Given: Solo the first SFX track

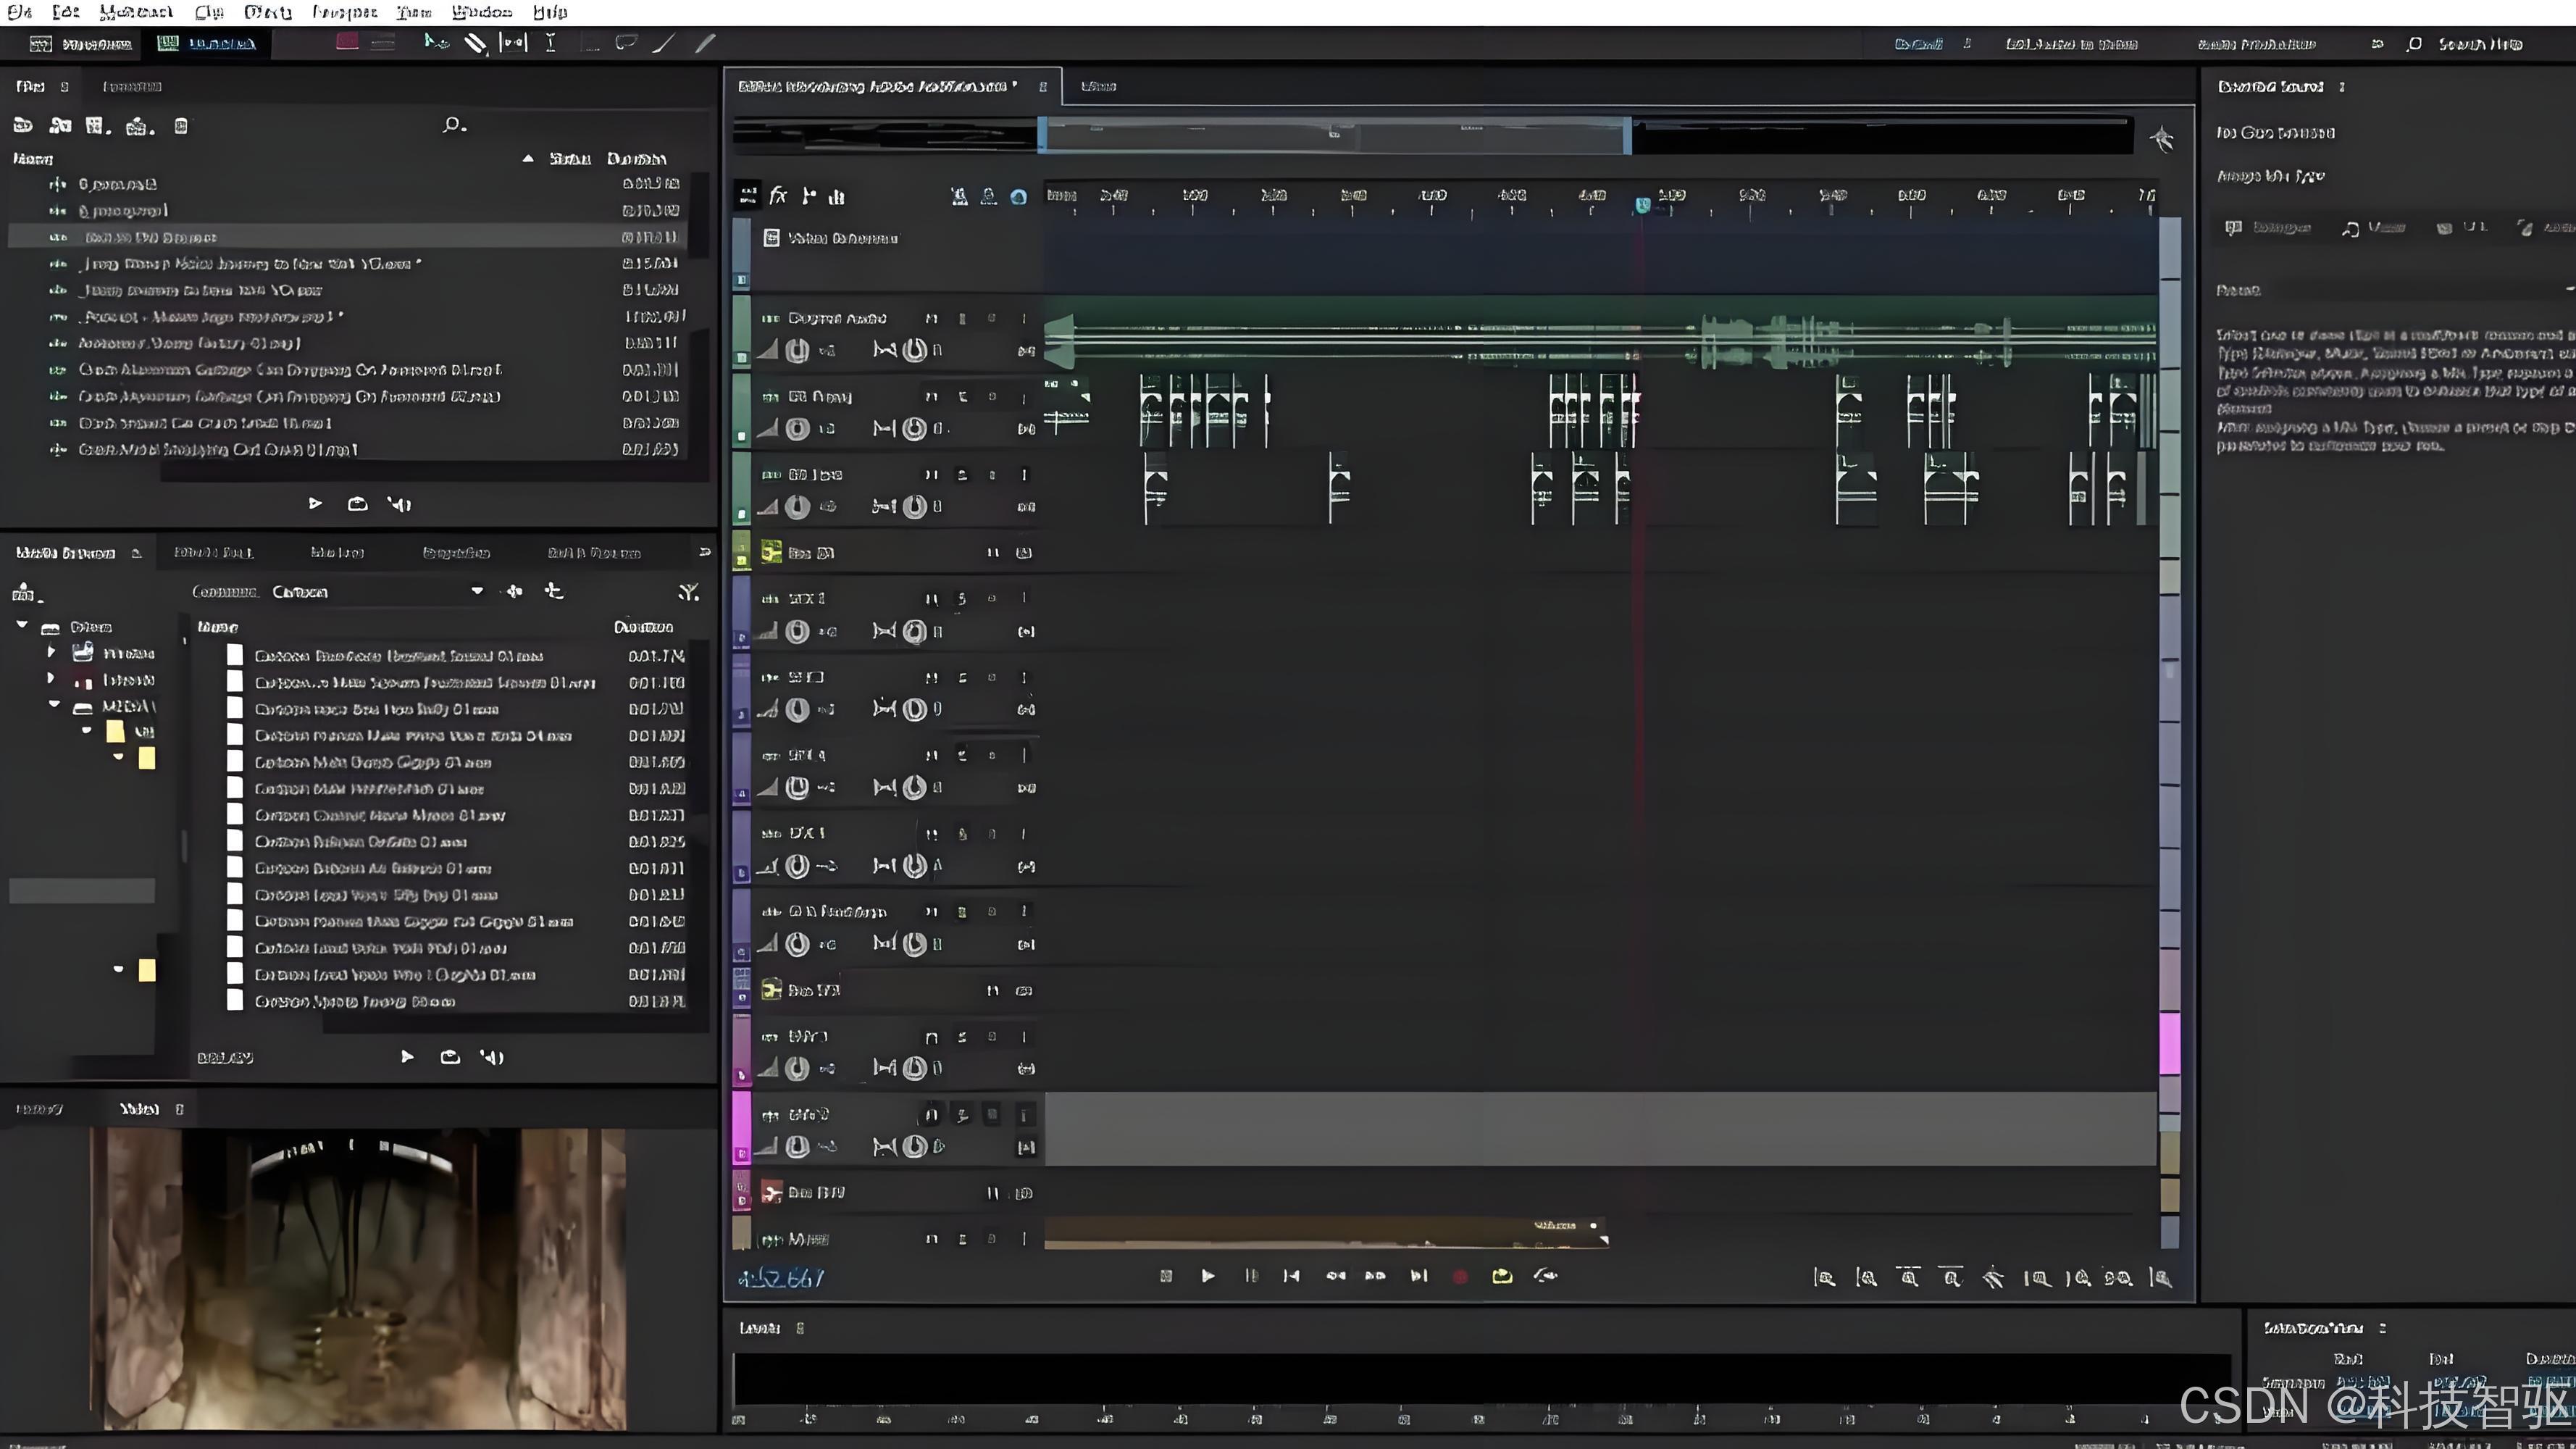Looking at the screenshot, I should coord(962,599).
